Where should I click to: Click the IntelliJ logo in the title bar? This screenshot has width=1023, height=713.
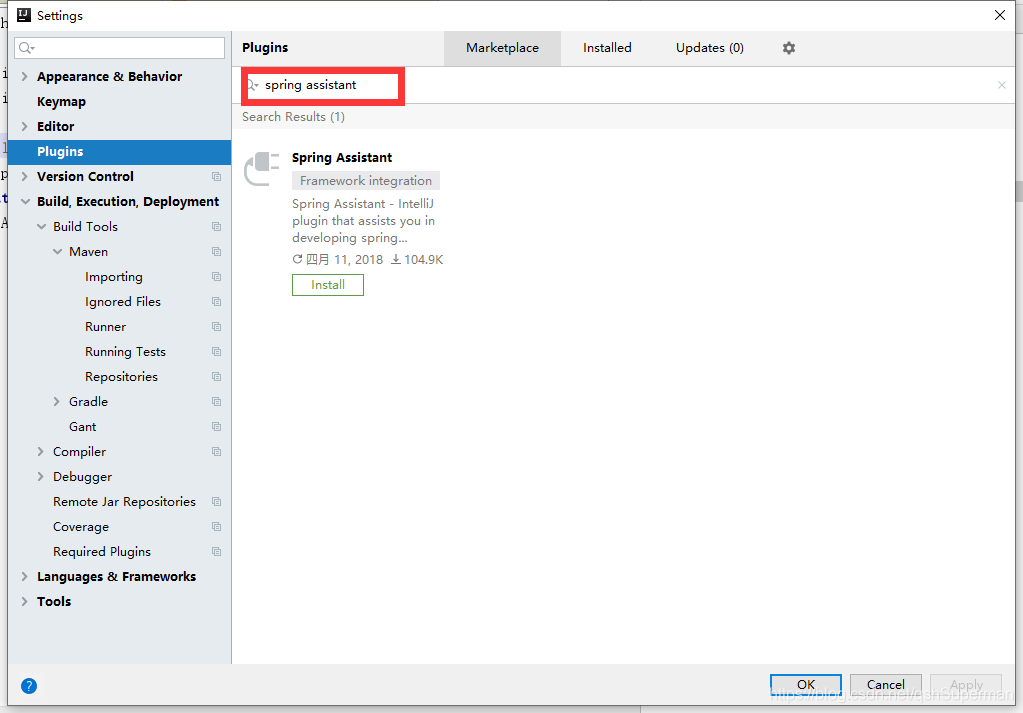[24, 15]
